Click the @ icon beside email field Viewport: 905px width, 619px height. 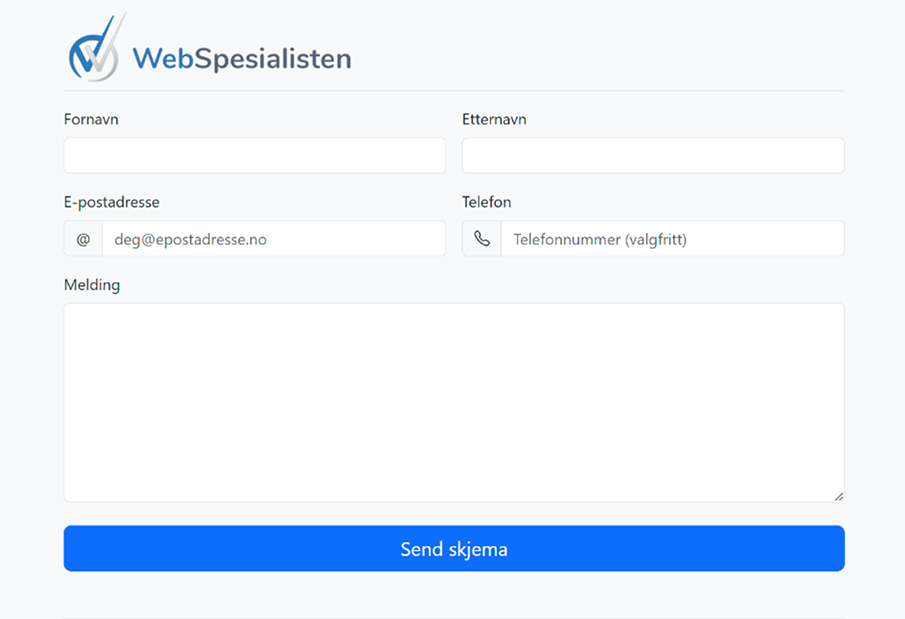[x=83, y=239]
